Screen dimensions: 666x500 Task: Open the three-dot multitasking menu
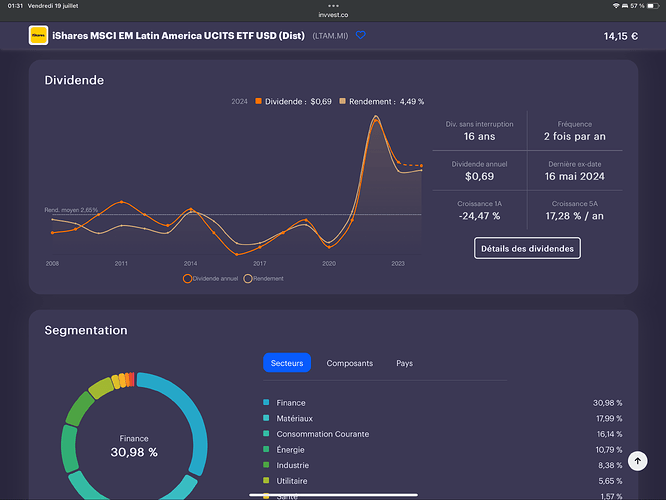tap(333, 6)
